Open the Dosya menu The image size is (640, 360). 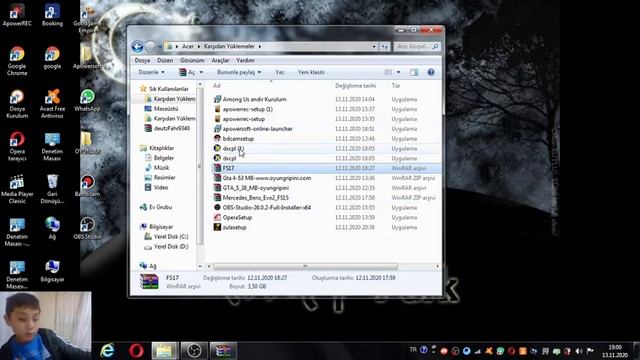[142, 60]
